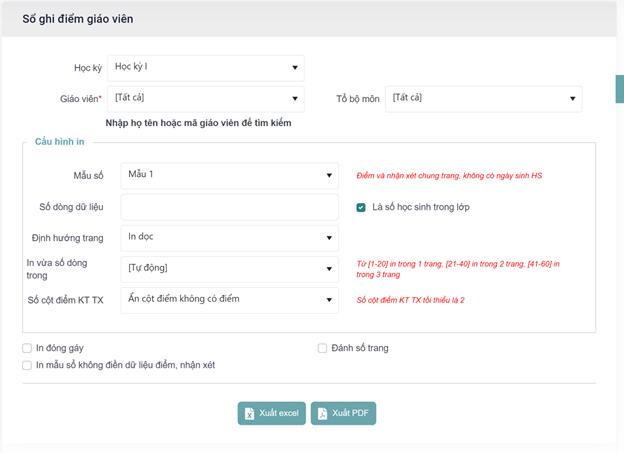Click the Sổ ghi điểm giáo viên header
The height and width of the screenshot is (453, 624).
(x=78, y=19)
